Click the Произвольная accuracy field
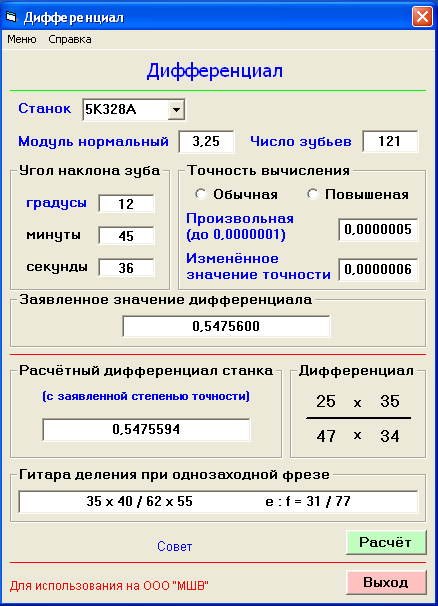This screenshot has width=438, height=606. pyautogui.click(x=378, y=230)
